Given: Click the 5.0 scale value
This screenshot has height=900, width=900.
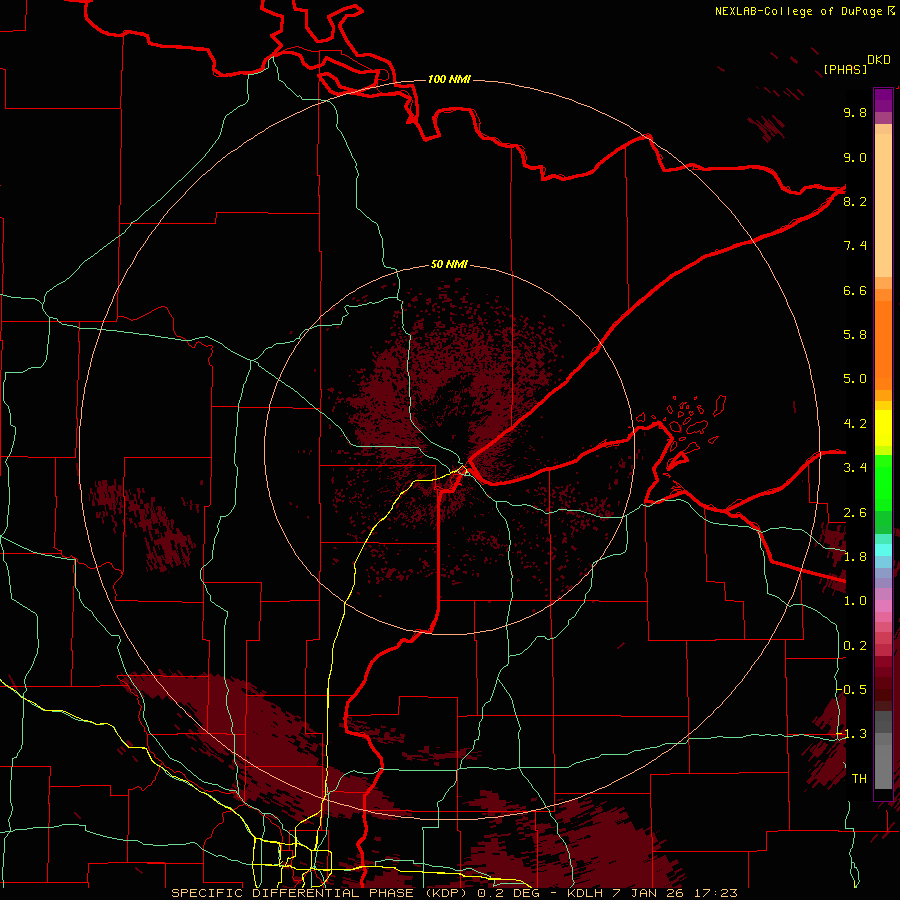Looking at the screenshot, I should click(855, 379).
